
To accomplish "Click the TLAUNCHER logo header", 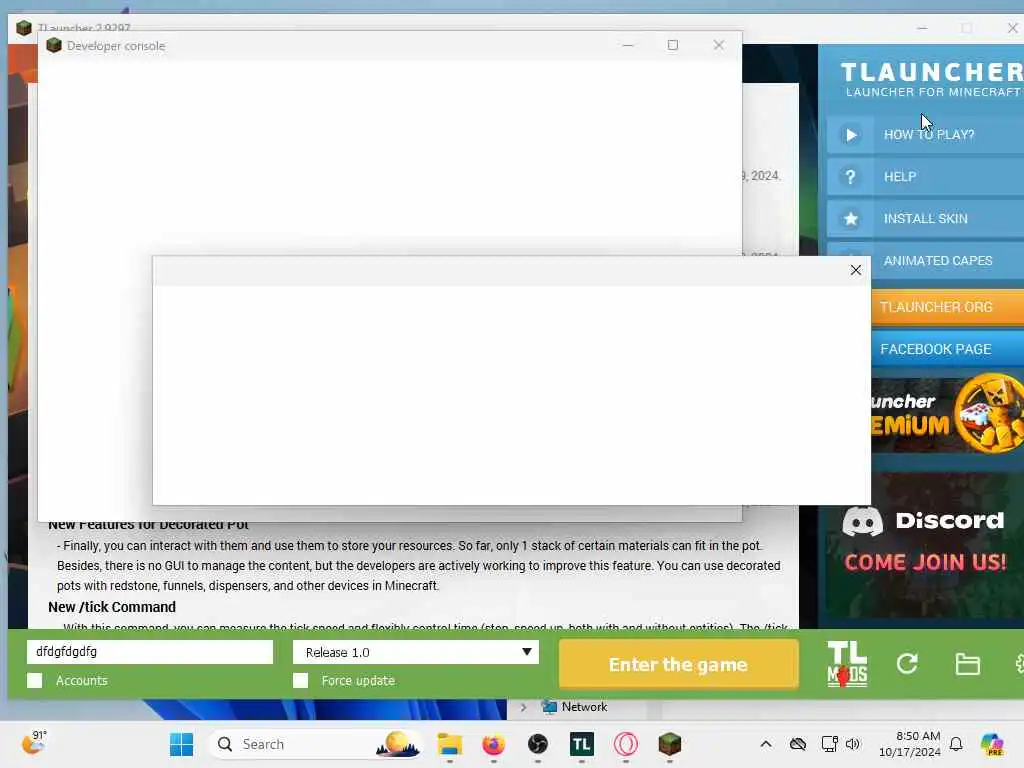I will (x=932, y=79).
